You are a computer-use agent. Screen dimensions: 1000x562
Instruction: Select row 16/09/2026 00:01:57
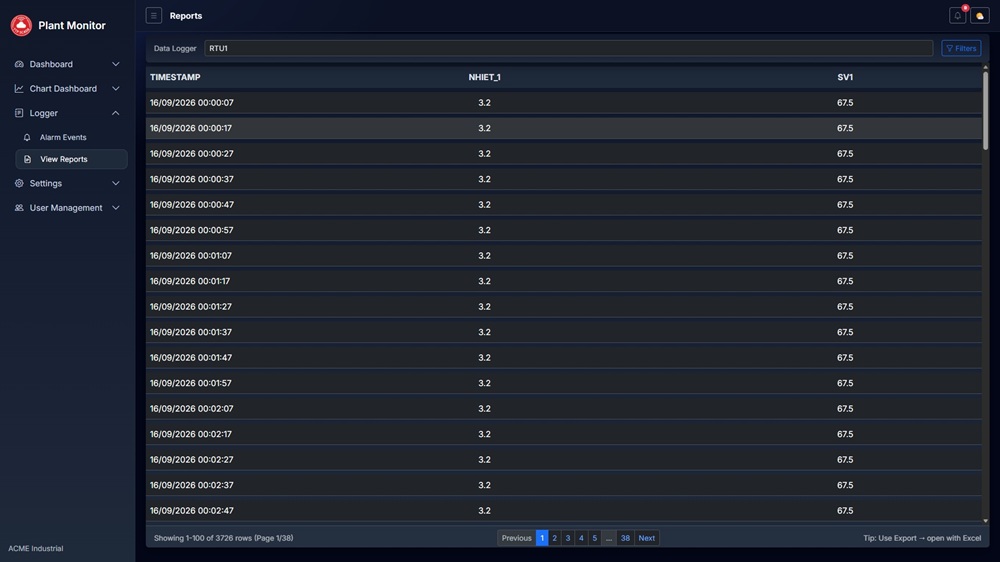[564, 383]
